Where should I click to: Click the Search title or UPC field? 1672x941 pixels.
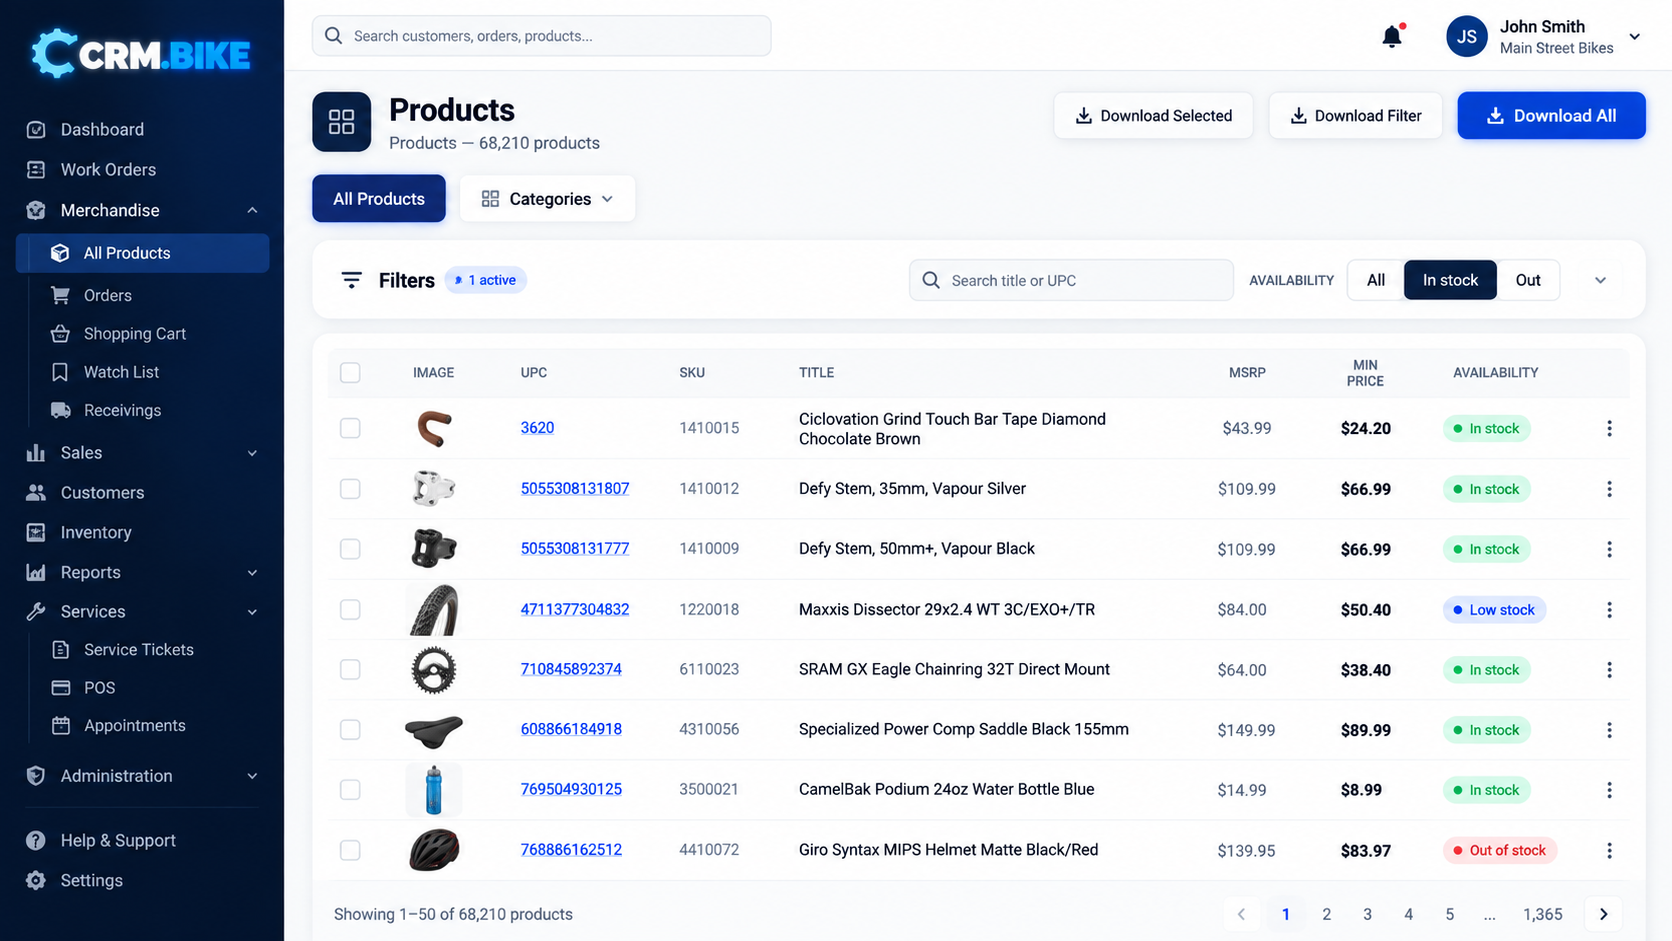coord(1071,280)
